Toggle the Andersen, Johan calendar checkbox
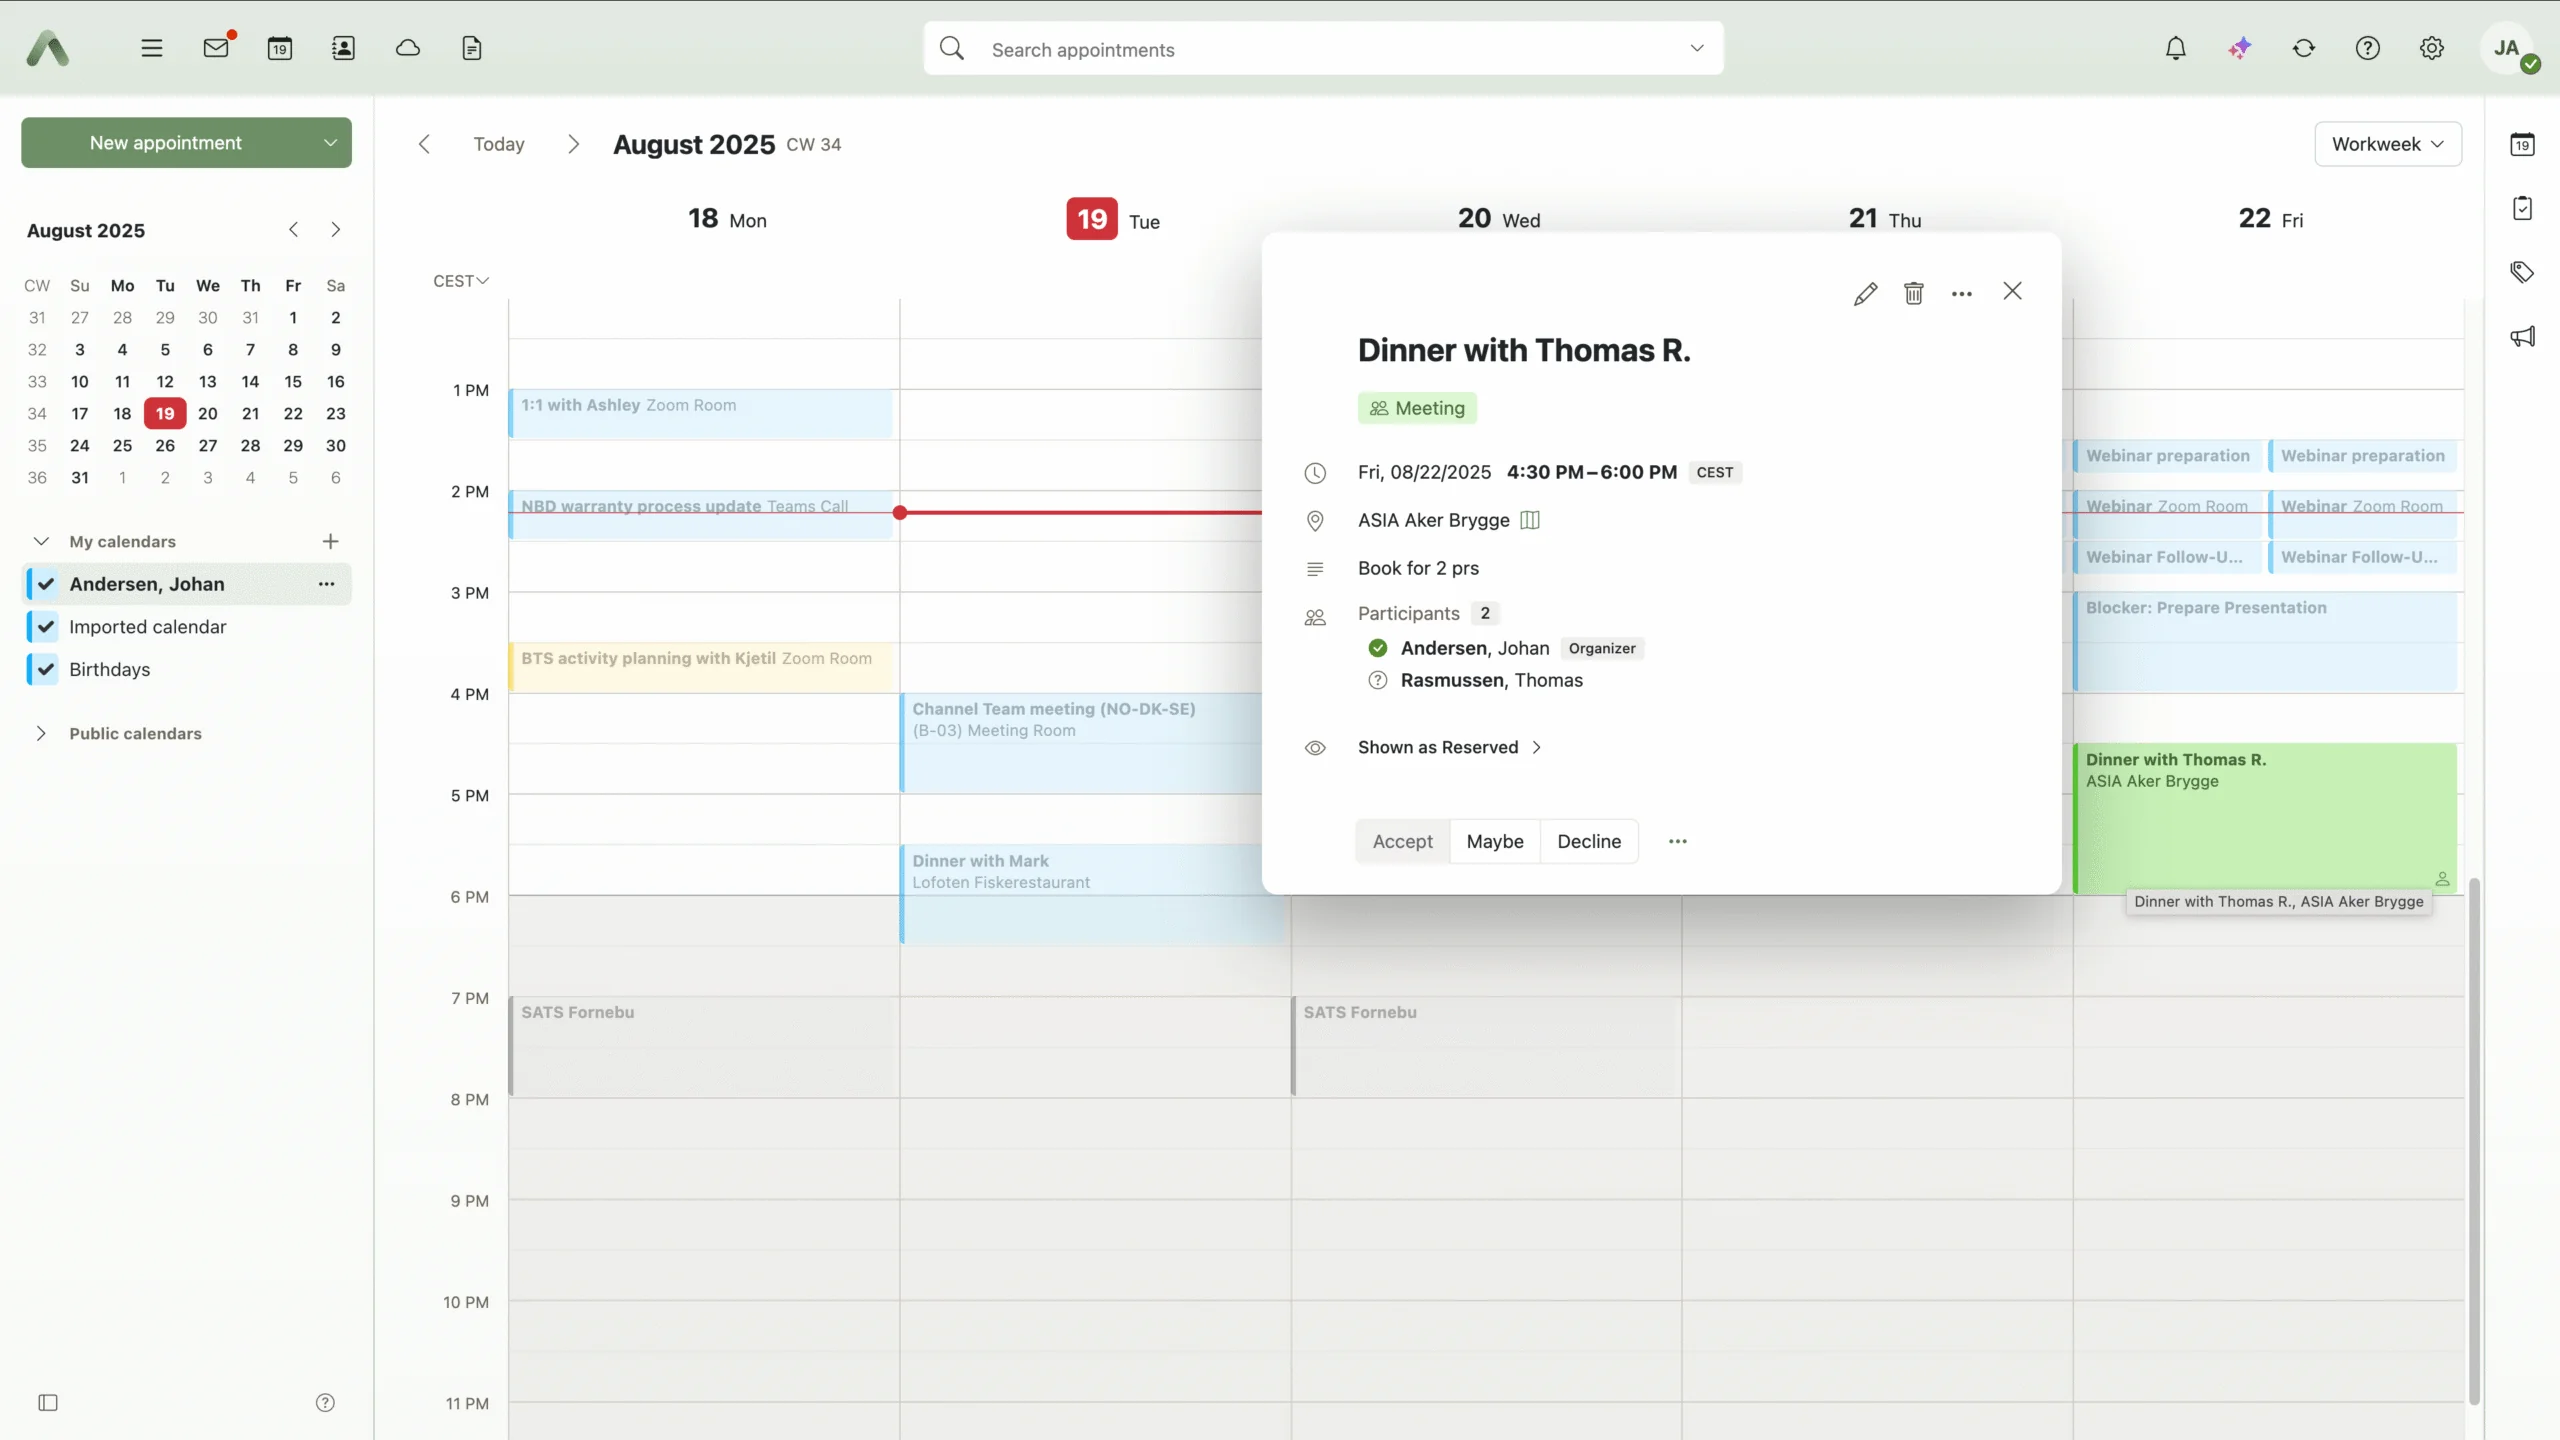Viewport: 2560px width, 1440px height. (45, 584)
